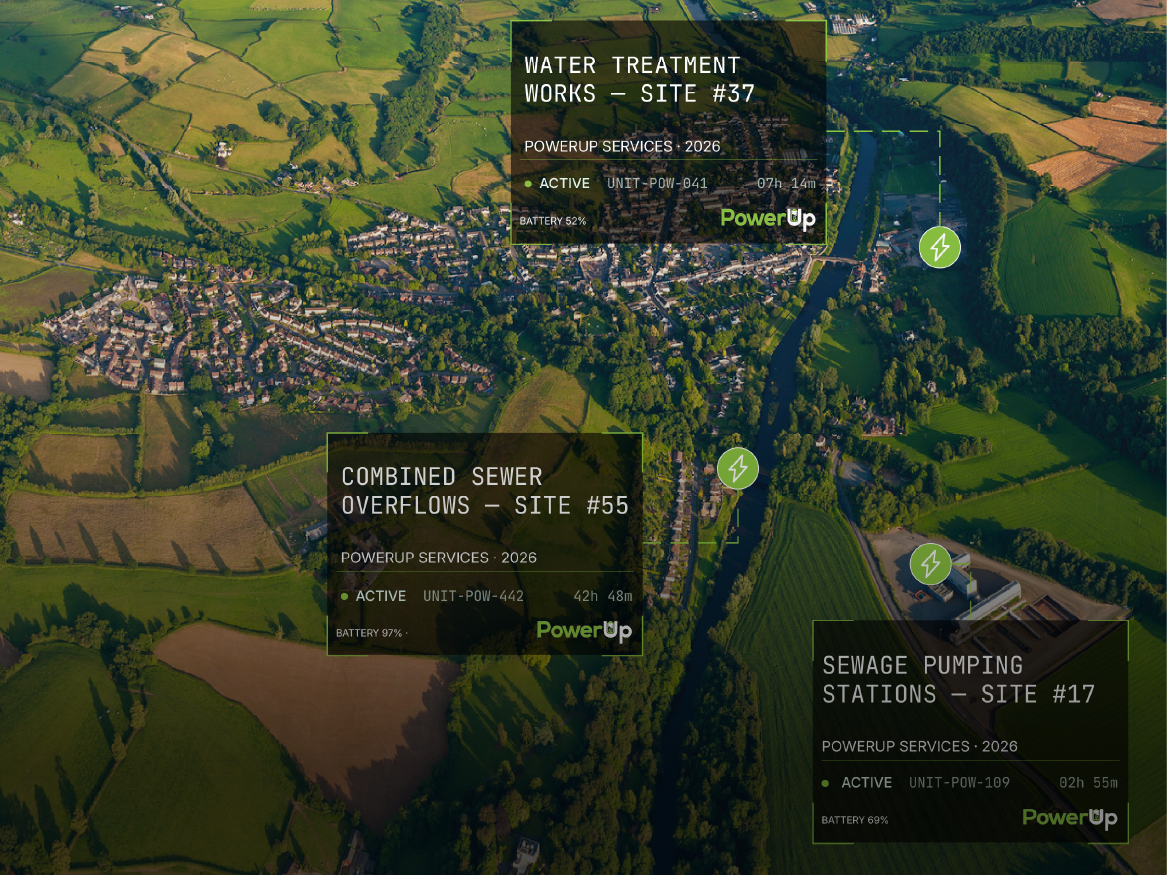
Task: Click the 07h 14m runtime readout
Action: pos(787,184)
